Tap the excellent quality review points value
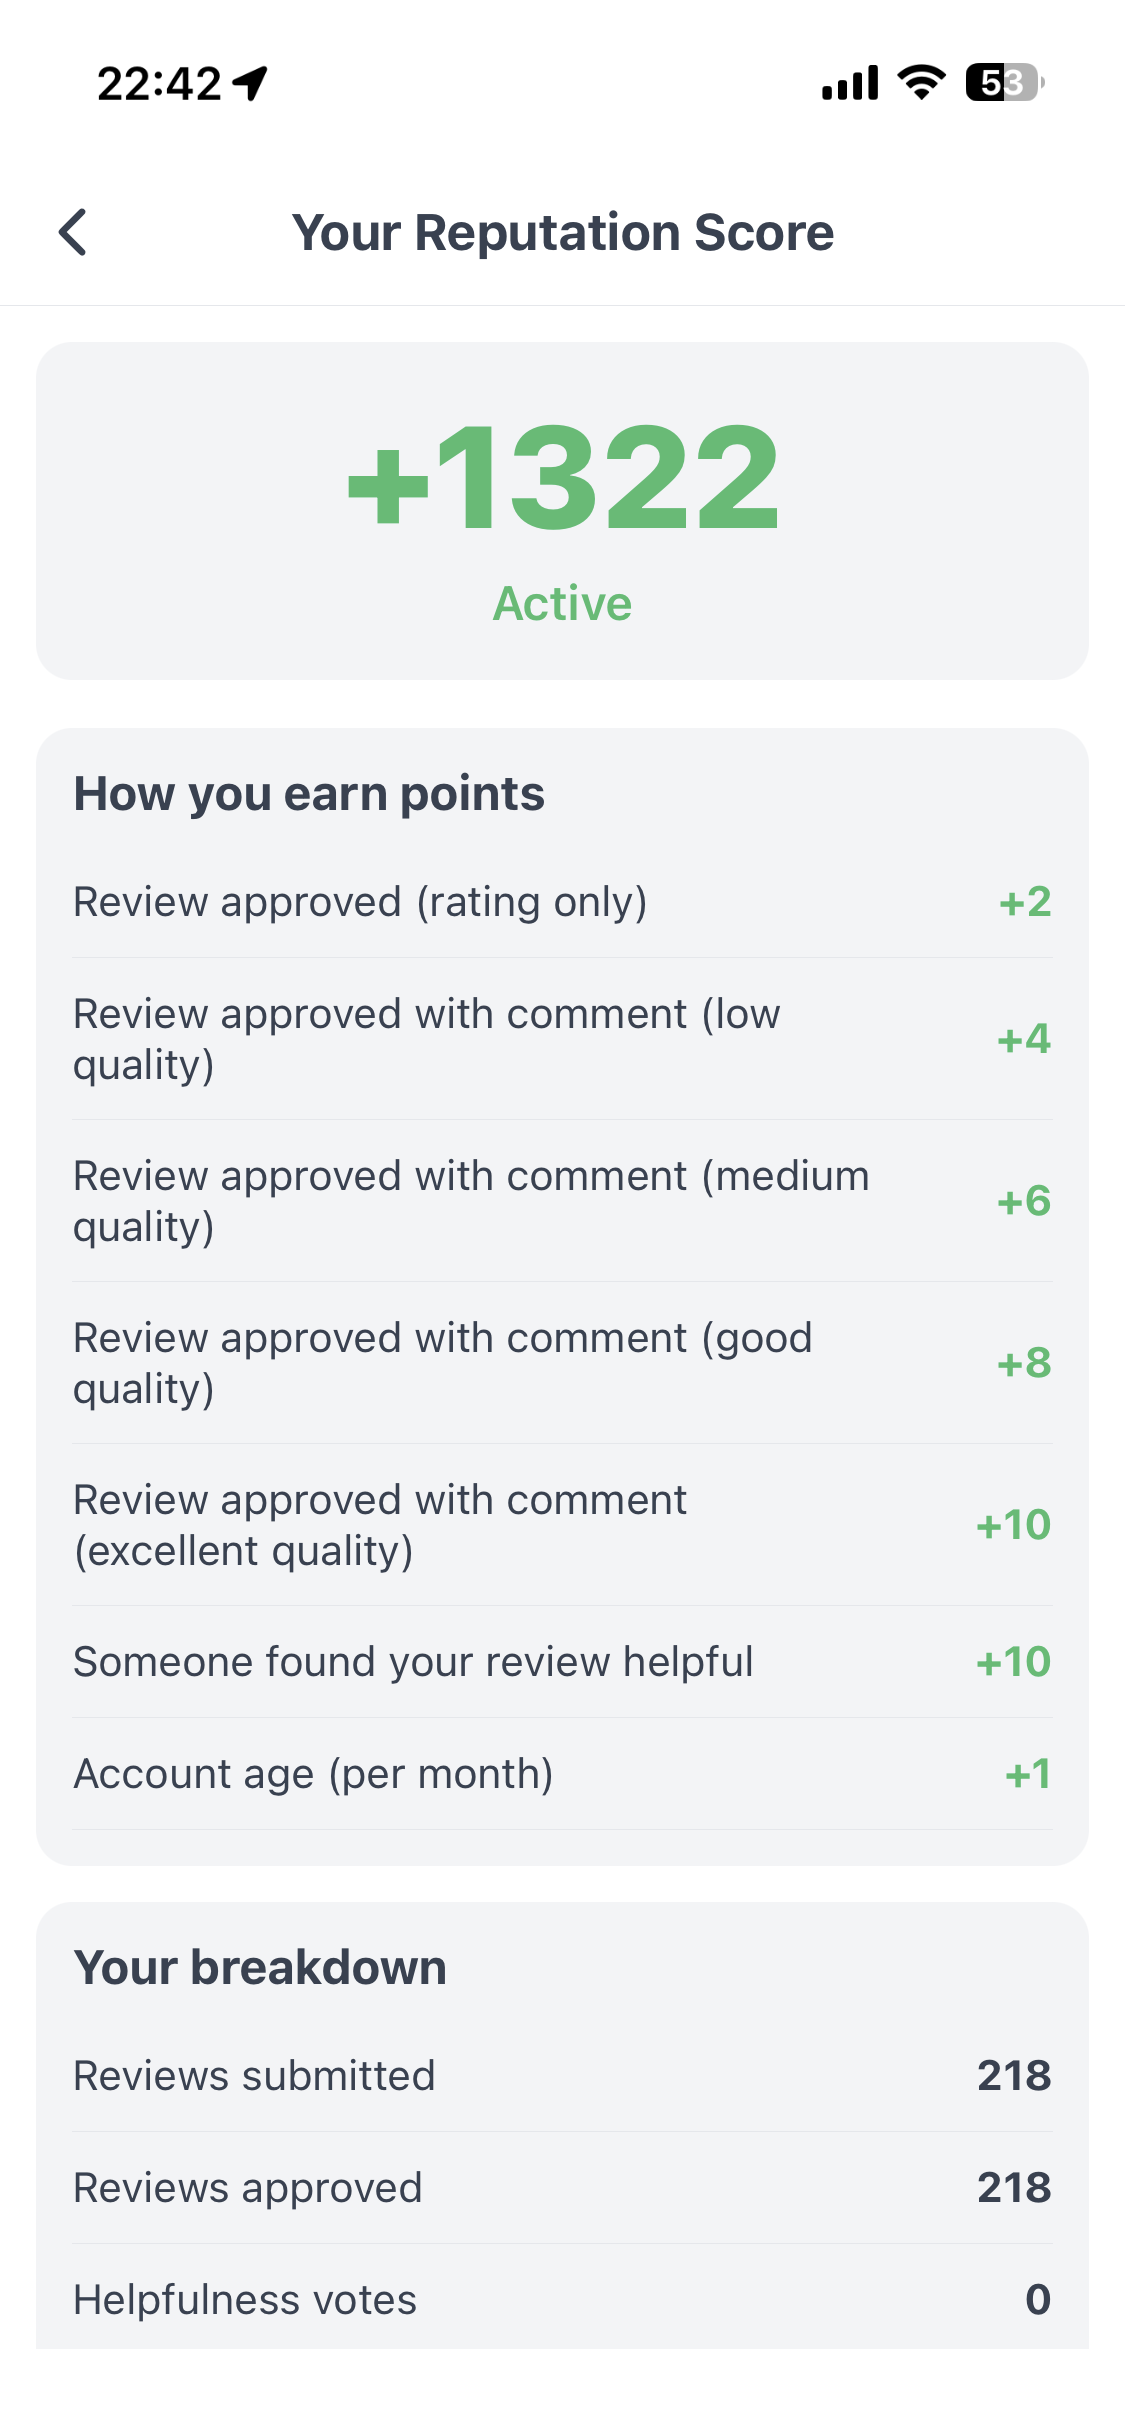1125x2436 pixels. tap(1013, 1524)
